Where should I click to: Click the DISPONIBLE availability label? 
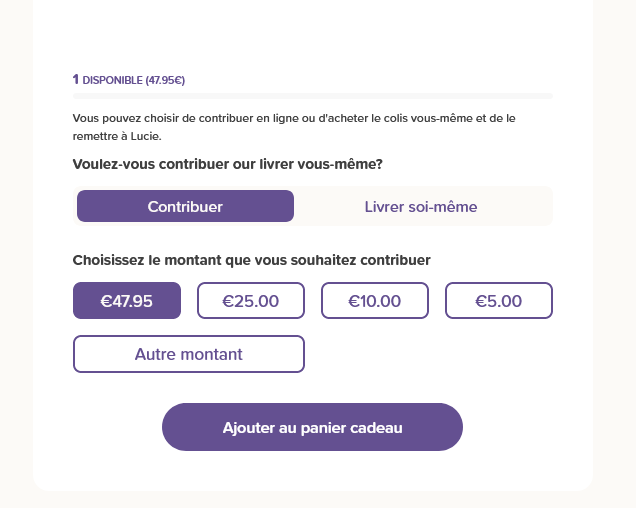click(112, 80)
